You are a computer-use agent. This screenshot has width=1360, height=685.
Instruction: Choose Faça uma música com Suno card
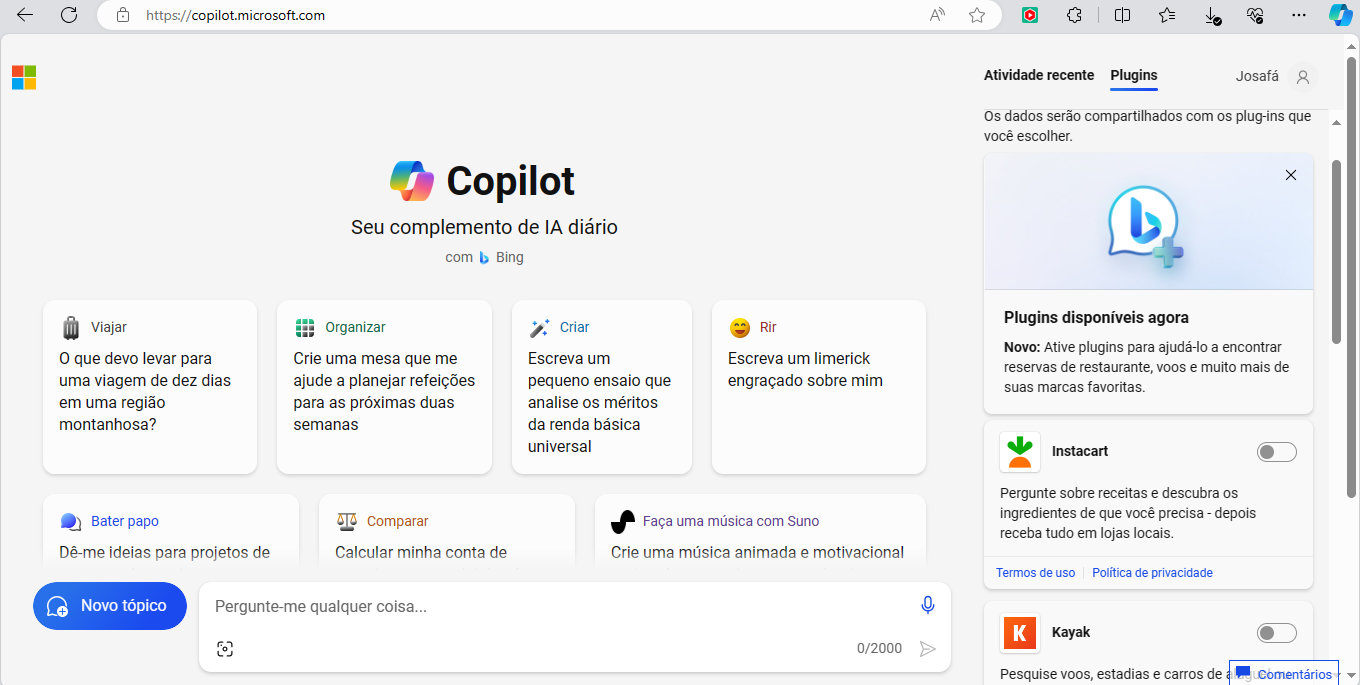point(761,532)
